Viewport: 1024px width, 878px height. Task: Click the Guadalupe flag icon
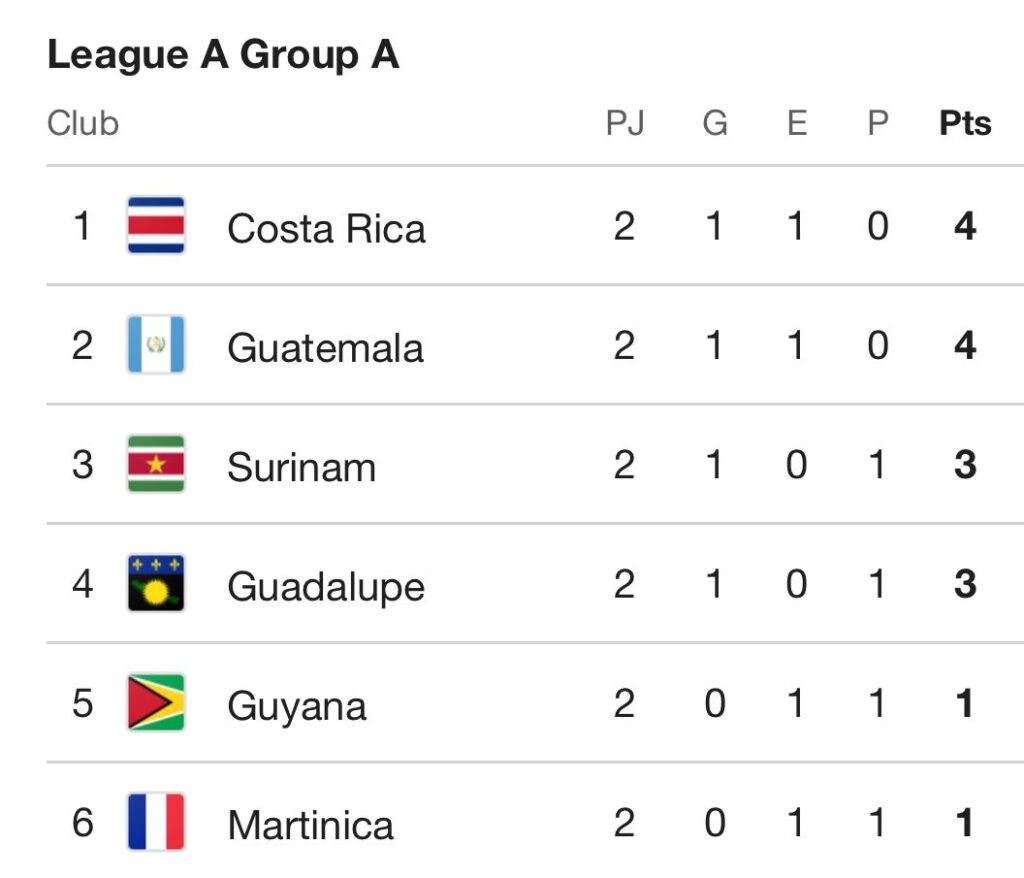156,583
